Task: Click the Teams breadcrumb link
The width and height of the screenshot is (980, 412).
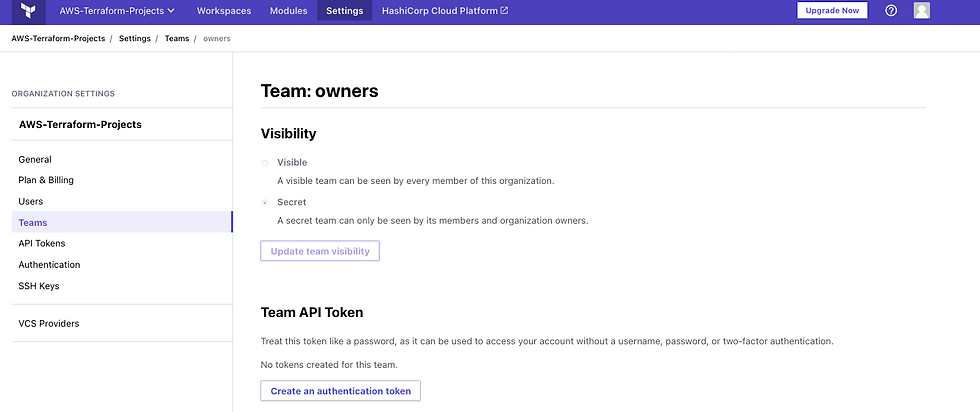Action: coord(177,38)
